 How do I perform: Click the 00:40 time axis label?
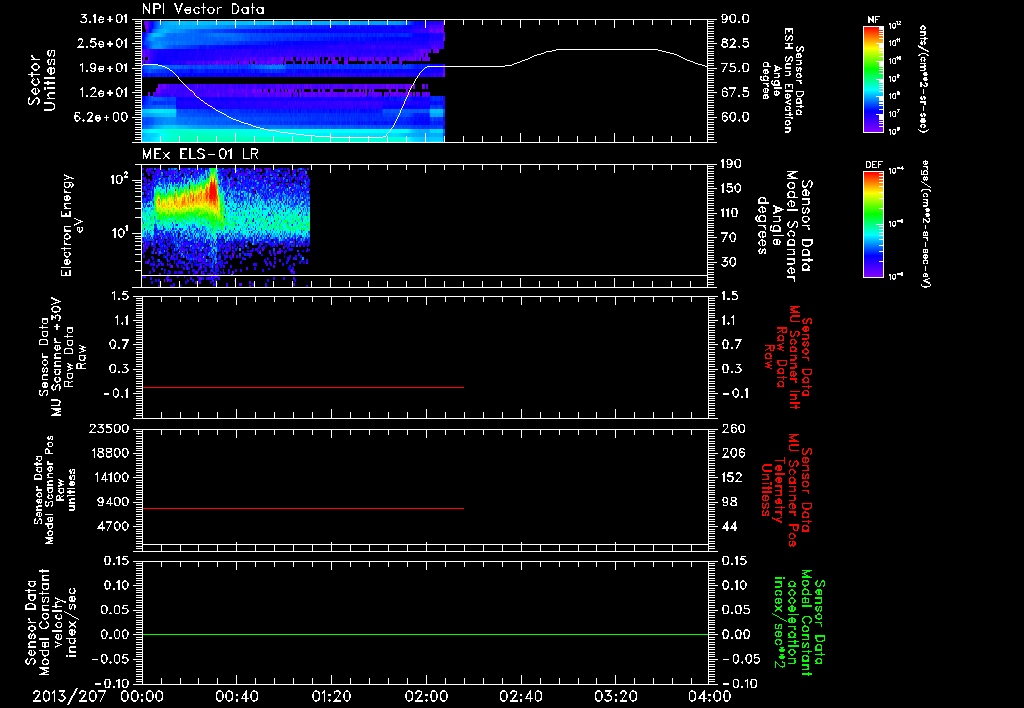point(236,696)
